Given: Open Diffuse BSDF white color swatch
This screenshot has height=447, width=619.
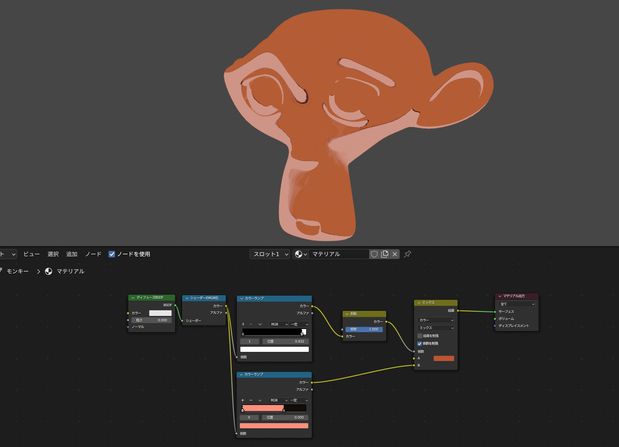Looking at the screenshot, I should pyautogui.click(x=160, y=313).
